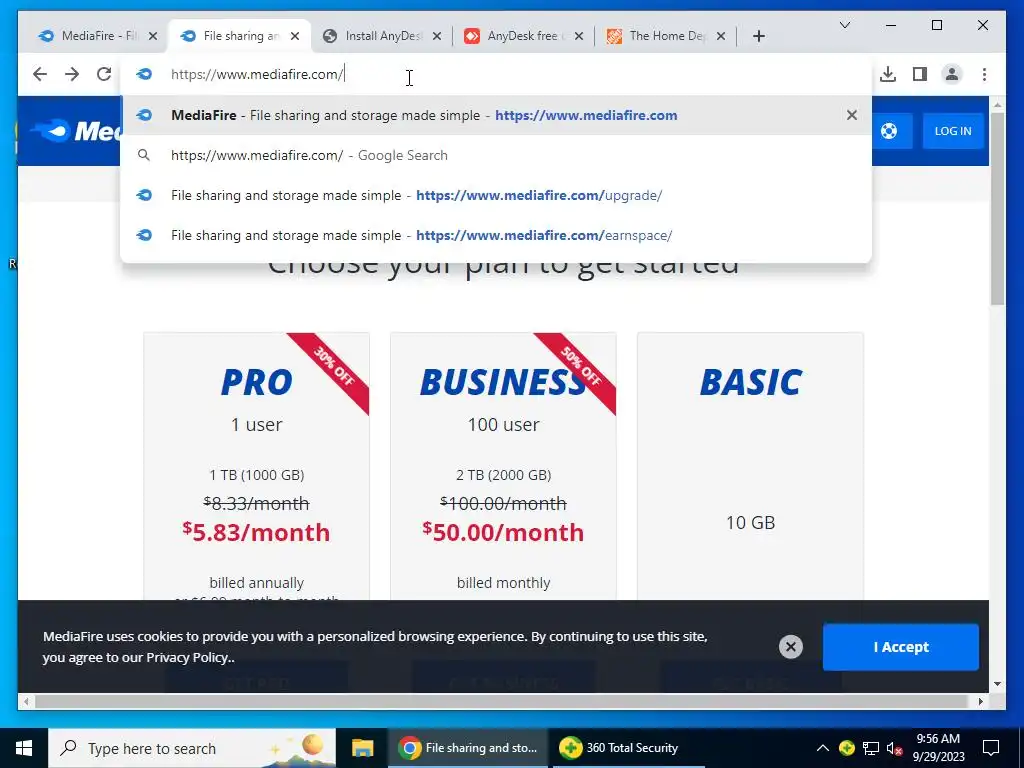The width and height of the screenshot is (1024, 768).
Task: Close the Install AnyDesk tab
Action: pos(437,37)
